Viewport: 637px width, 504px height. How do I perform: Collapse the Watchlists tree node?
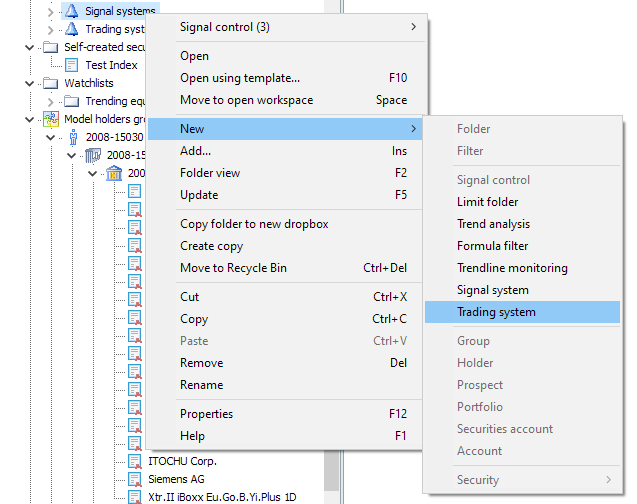[31, 83]
